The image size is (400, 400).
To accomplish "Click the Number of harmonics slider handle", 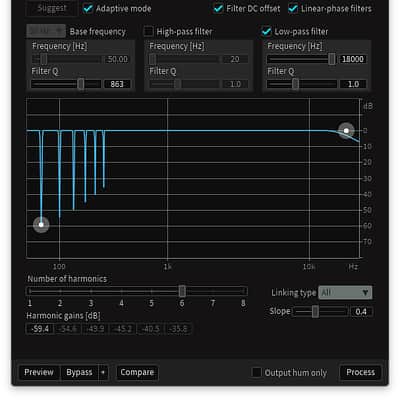I will click(x=182, y=291).
